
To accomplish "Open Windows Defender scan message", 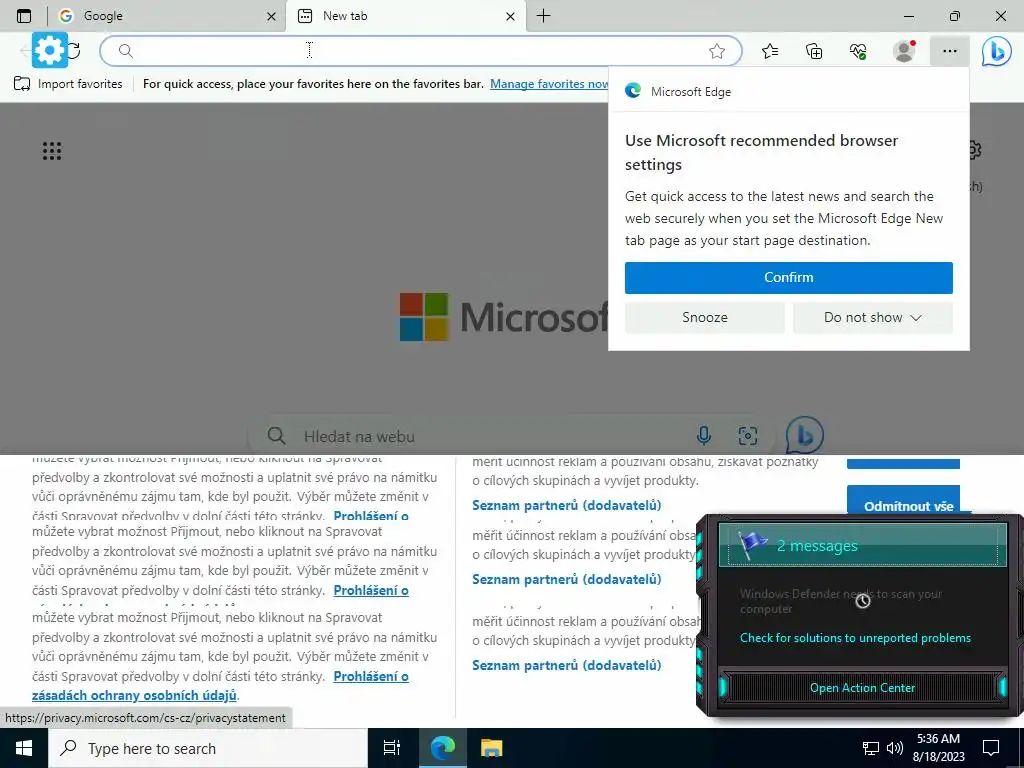I will [841, 601].
